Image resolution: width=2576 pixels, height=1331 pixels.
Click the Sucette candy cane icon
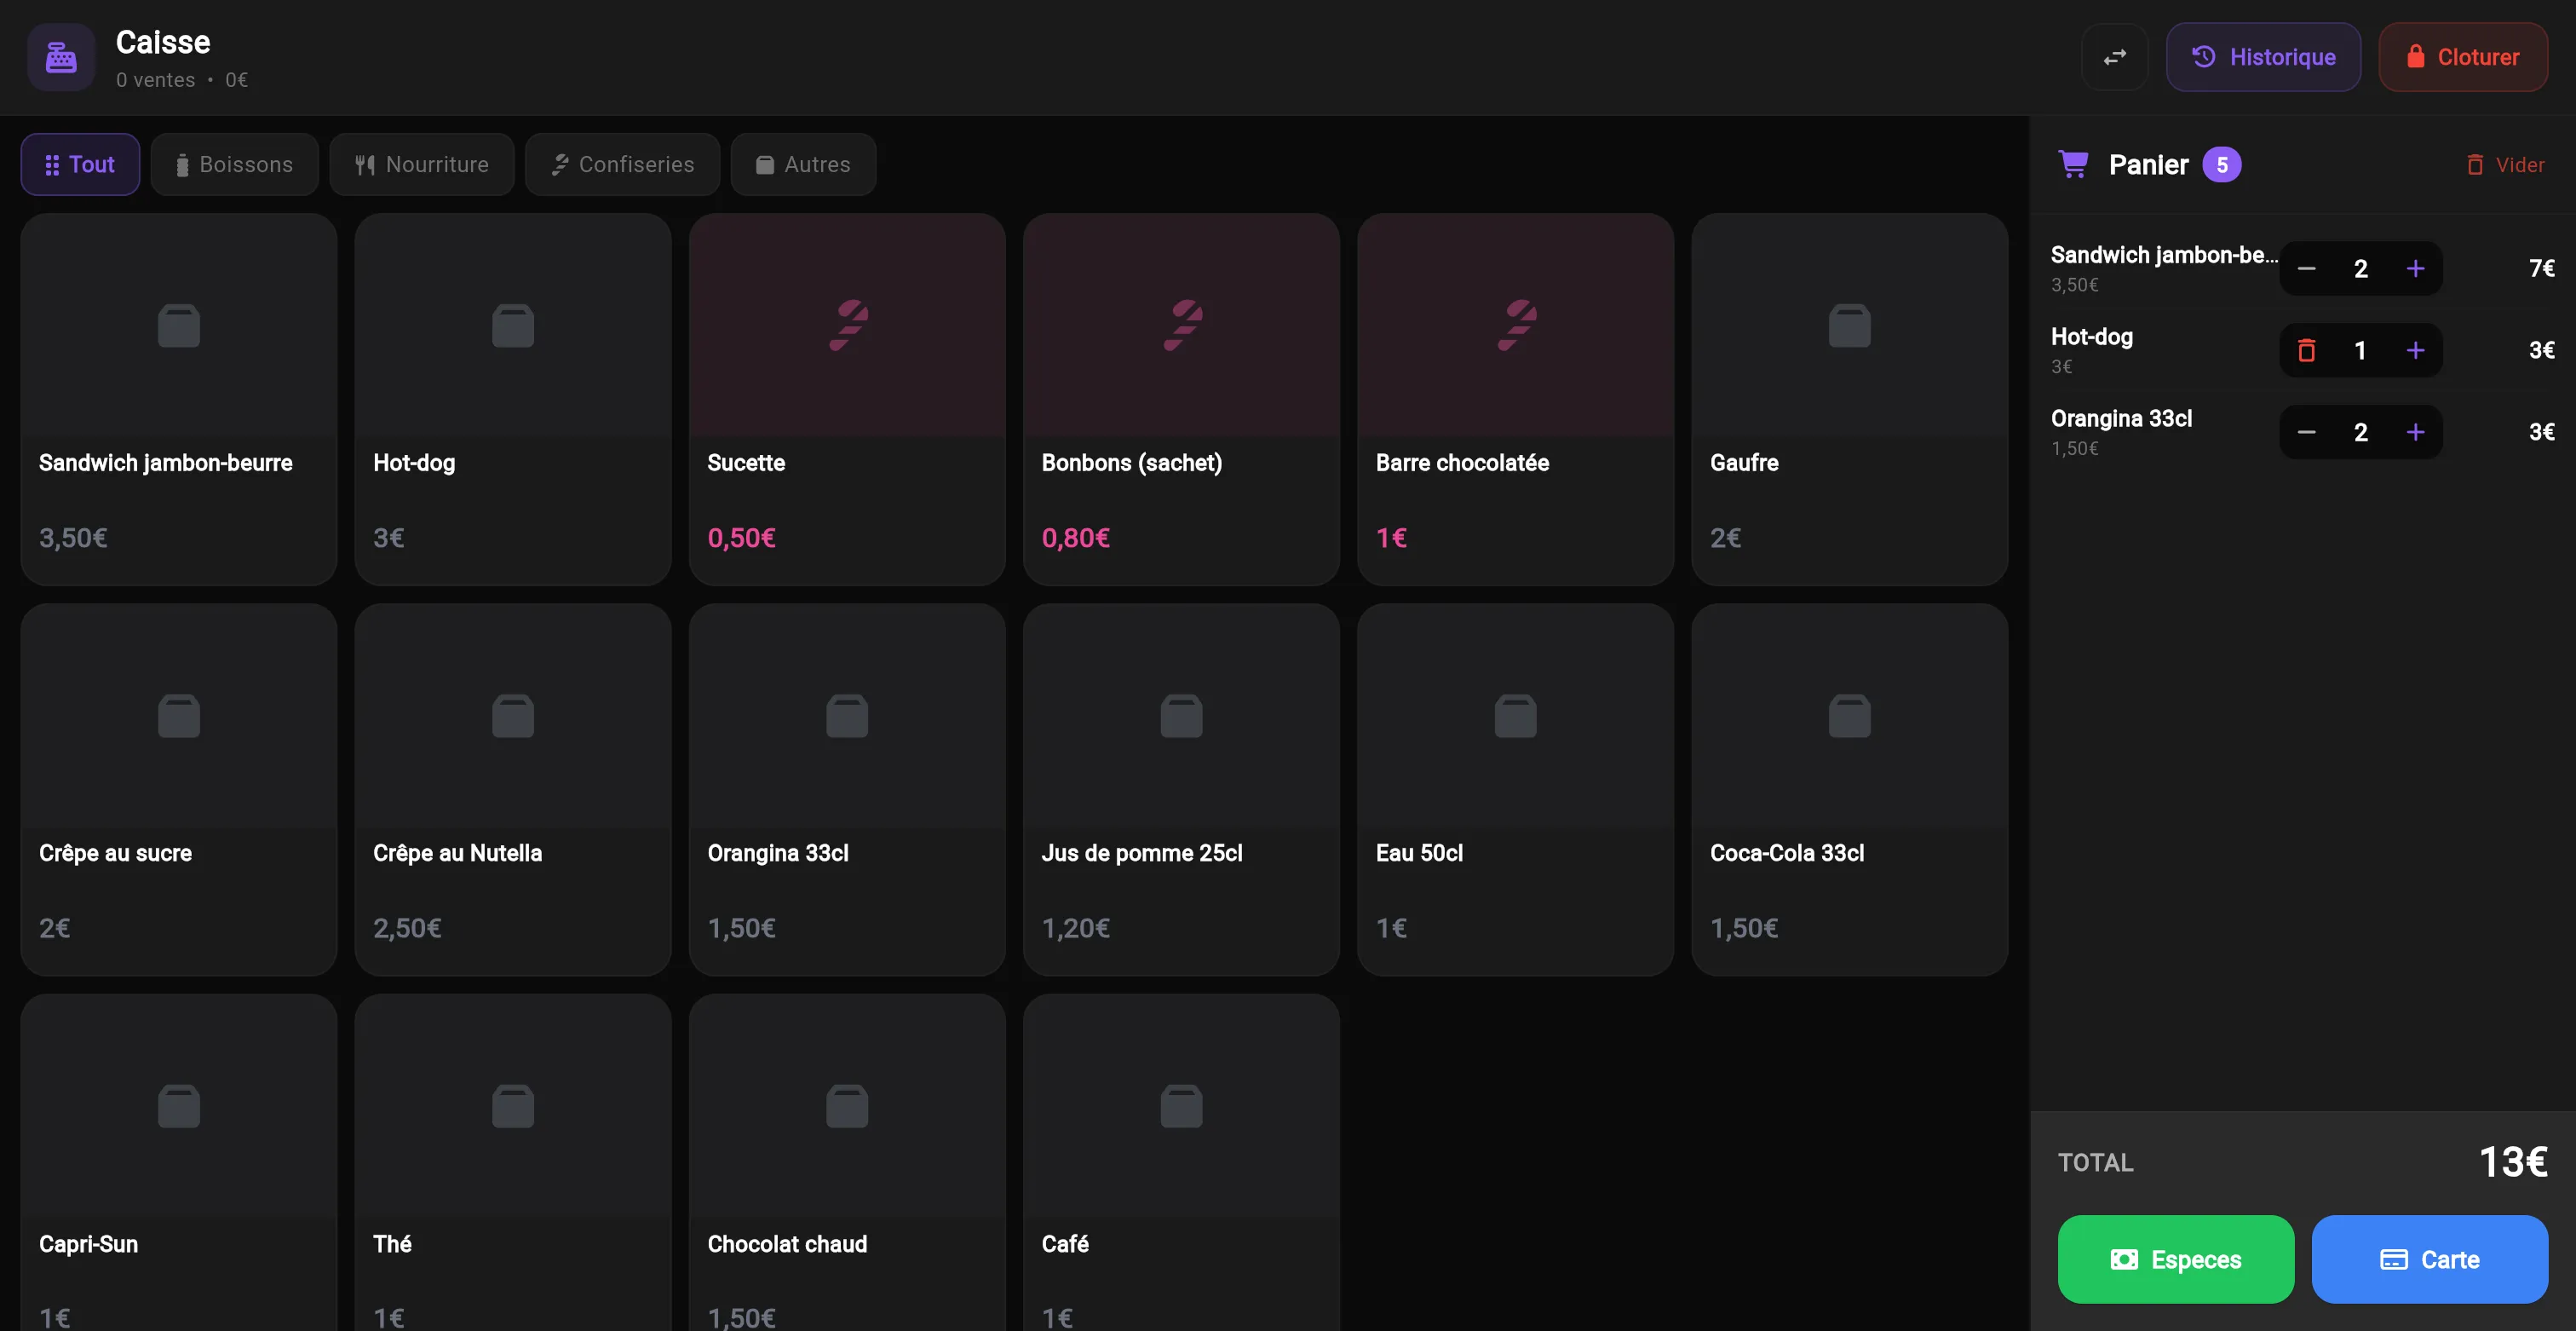pos(847,325)
